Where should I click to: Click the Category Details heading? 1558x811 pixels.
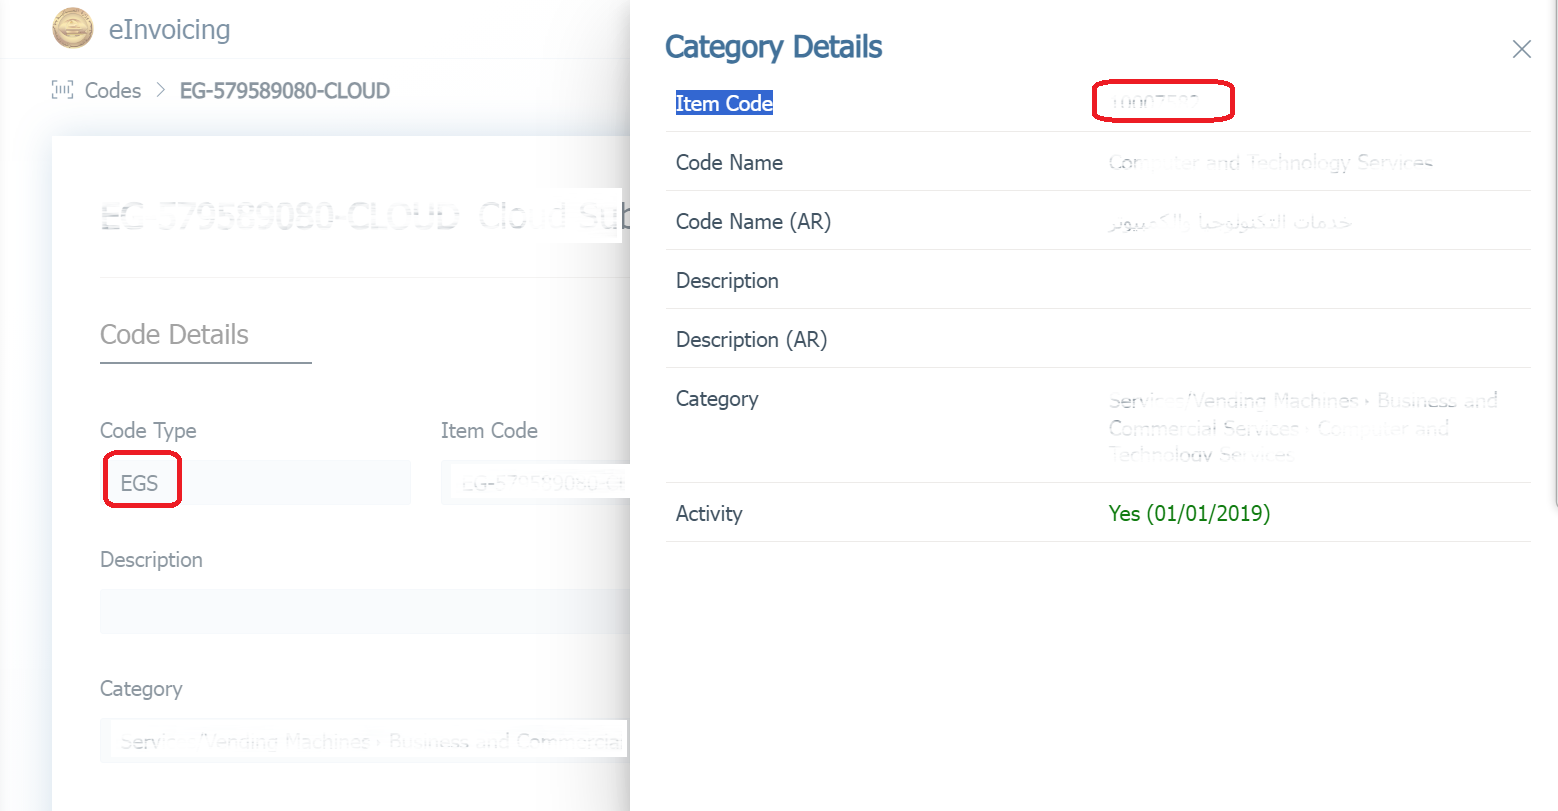point(773,47)
